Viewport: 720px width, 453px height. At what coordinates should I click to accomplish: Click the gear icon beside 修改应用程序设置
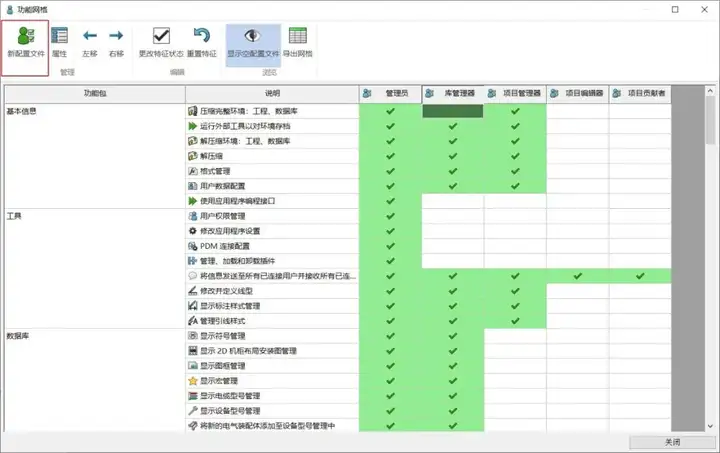(x=193, y=231)
